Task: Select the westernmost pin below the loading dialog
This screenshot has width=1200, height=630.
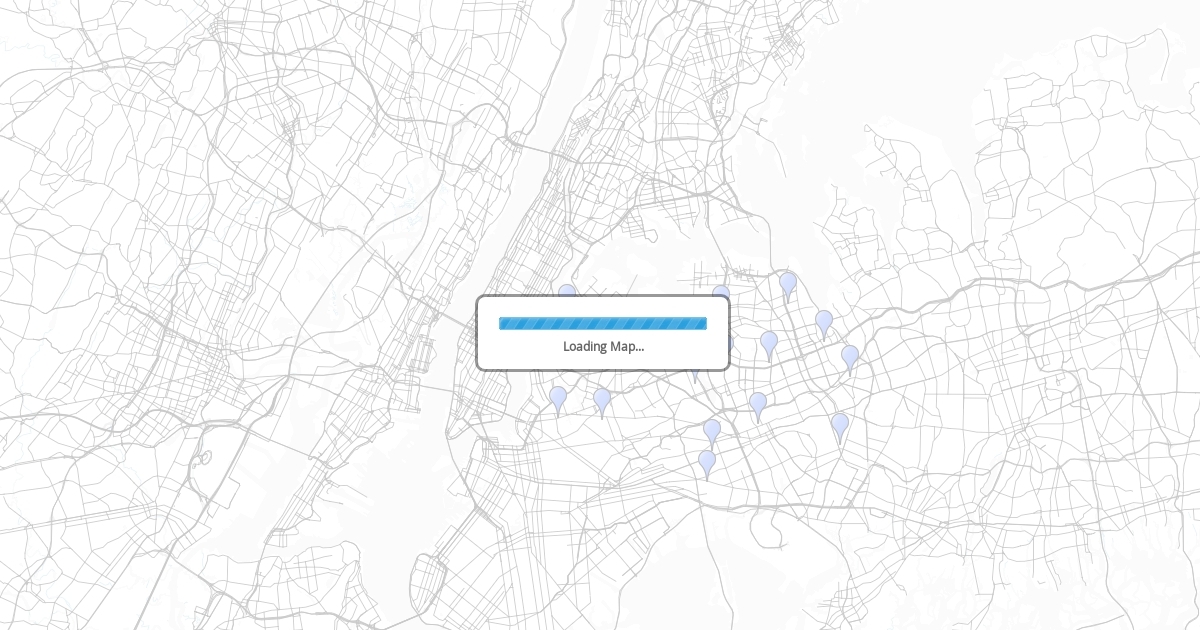Action: click(558, 398)
